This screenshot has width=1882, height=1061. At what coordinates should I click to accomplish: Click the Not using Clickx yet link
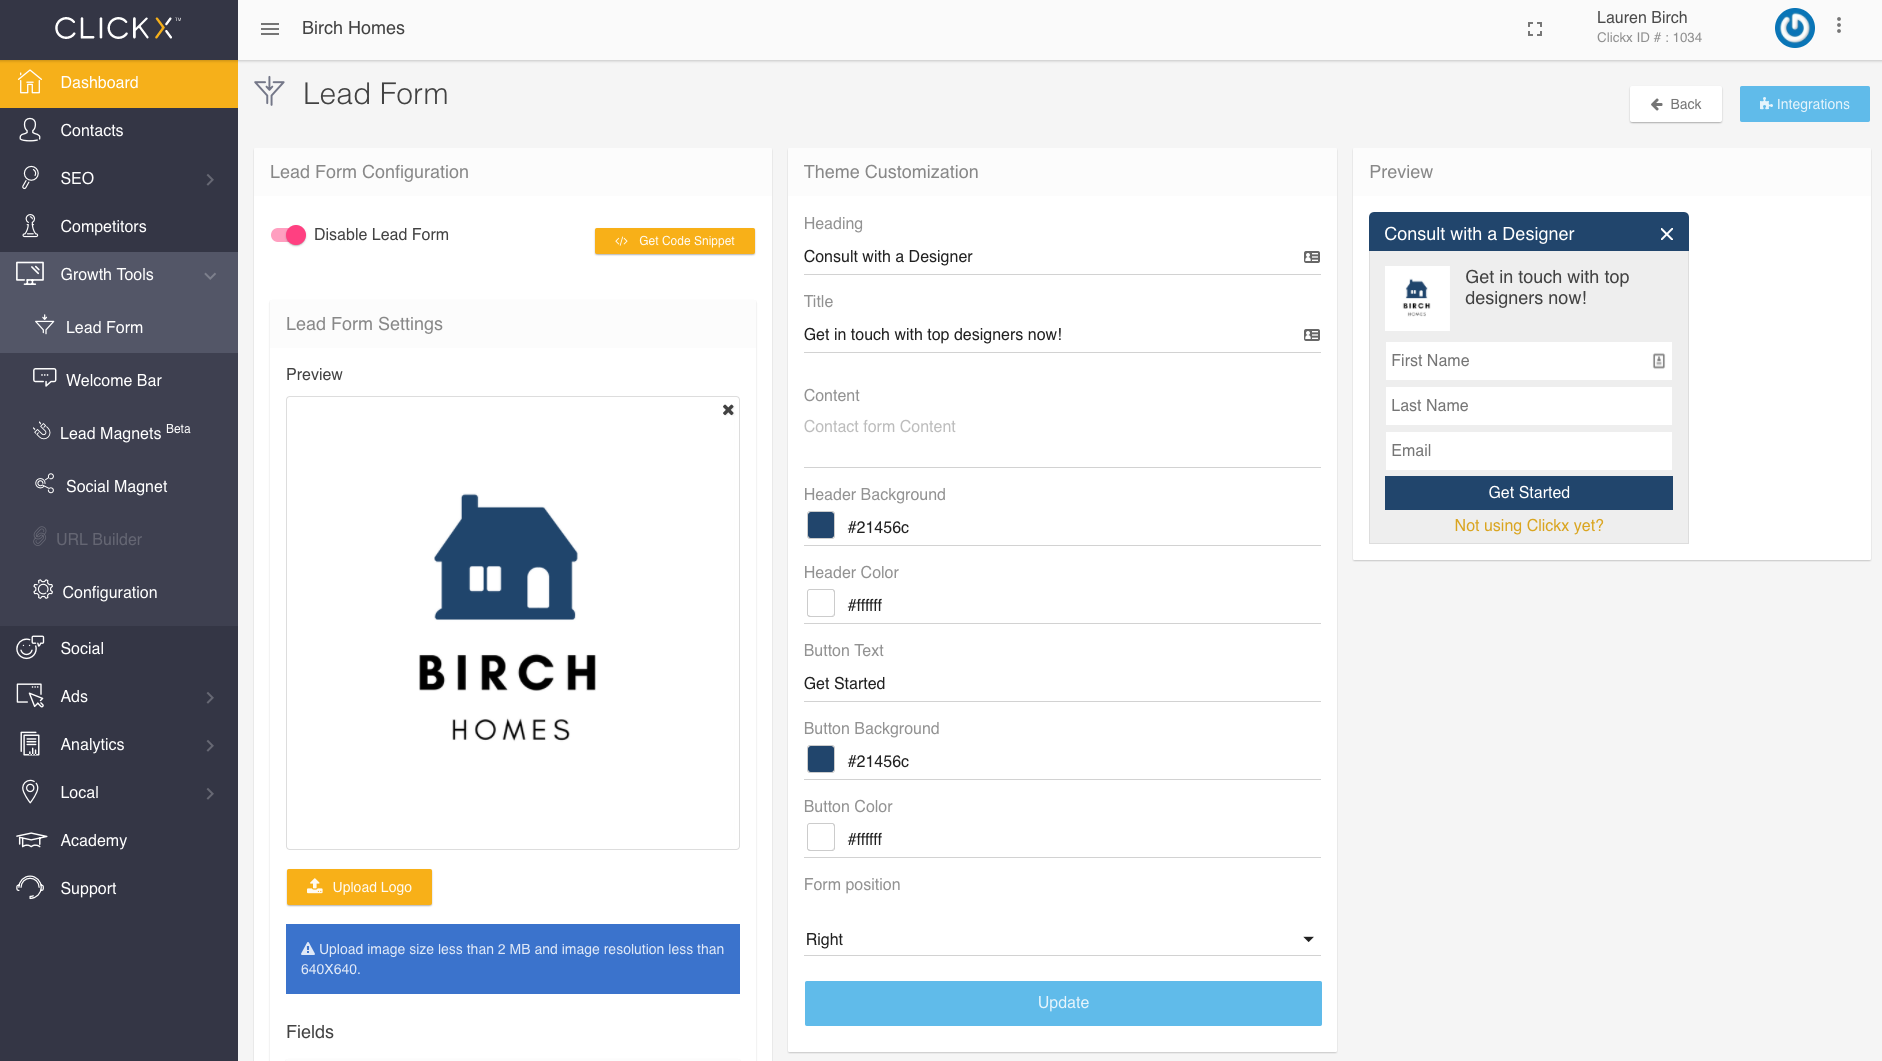click(x=1528, y=525)
